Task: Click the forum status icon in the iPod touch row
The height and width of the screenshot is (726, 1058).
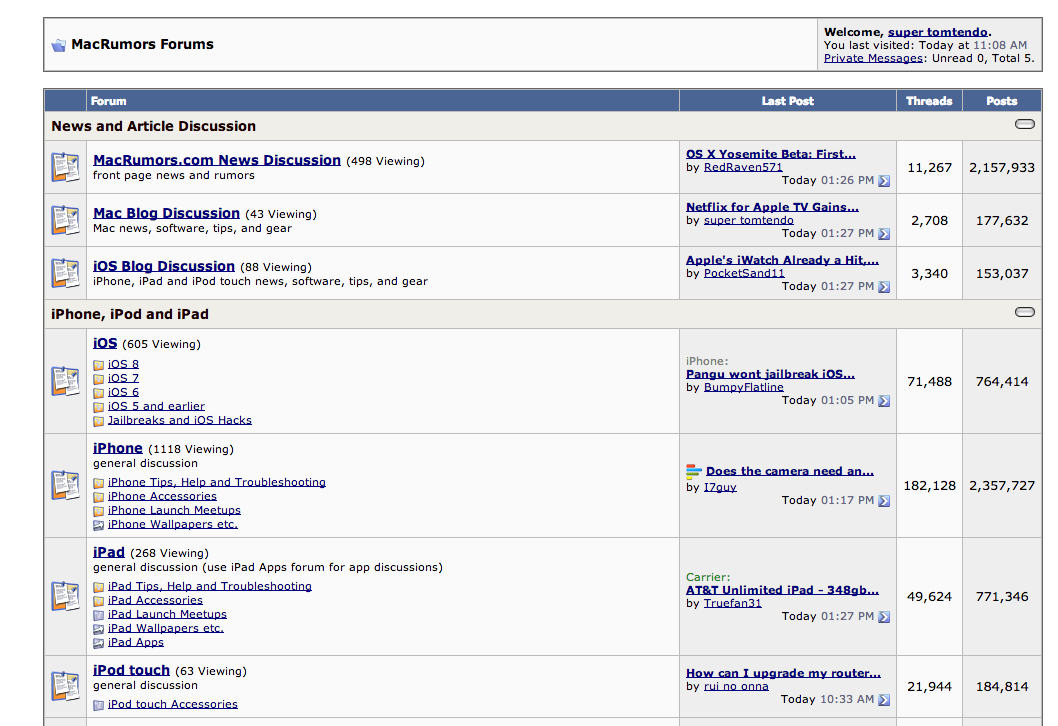Action: tap(65, 686)
